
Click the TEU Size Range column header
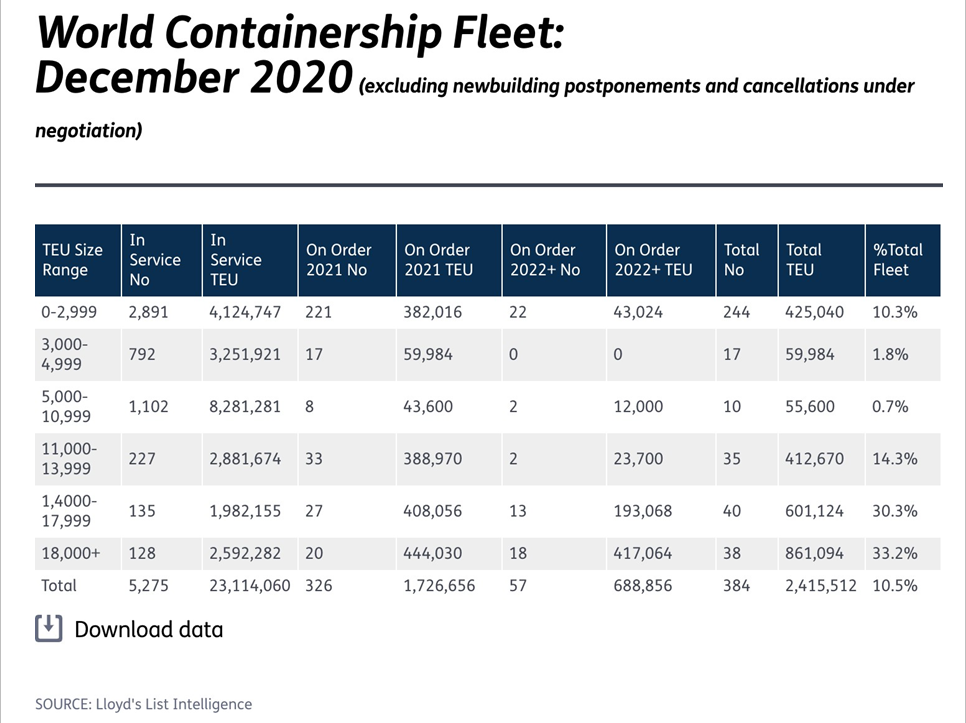tap(72, 260)
